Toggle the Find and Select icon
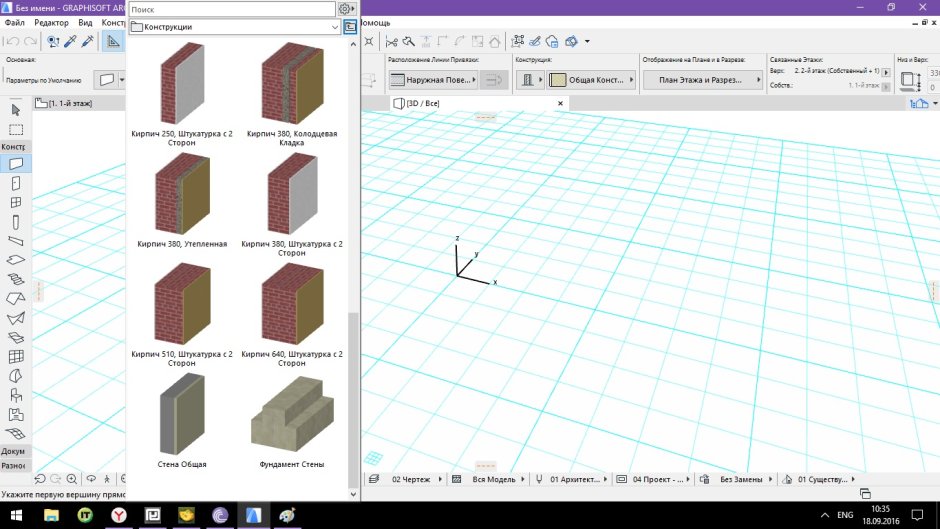Screen dimensions: 940x529 [53, 41]
